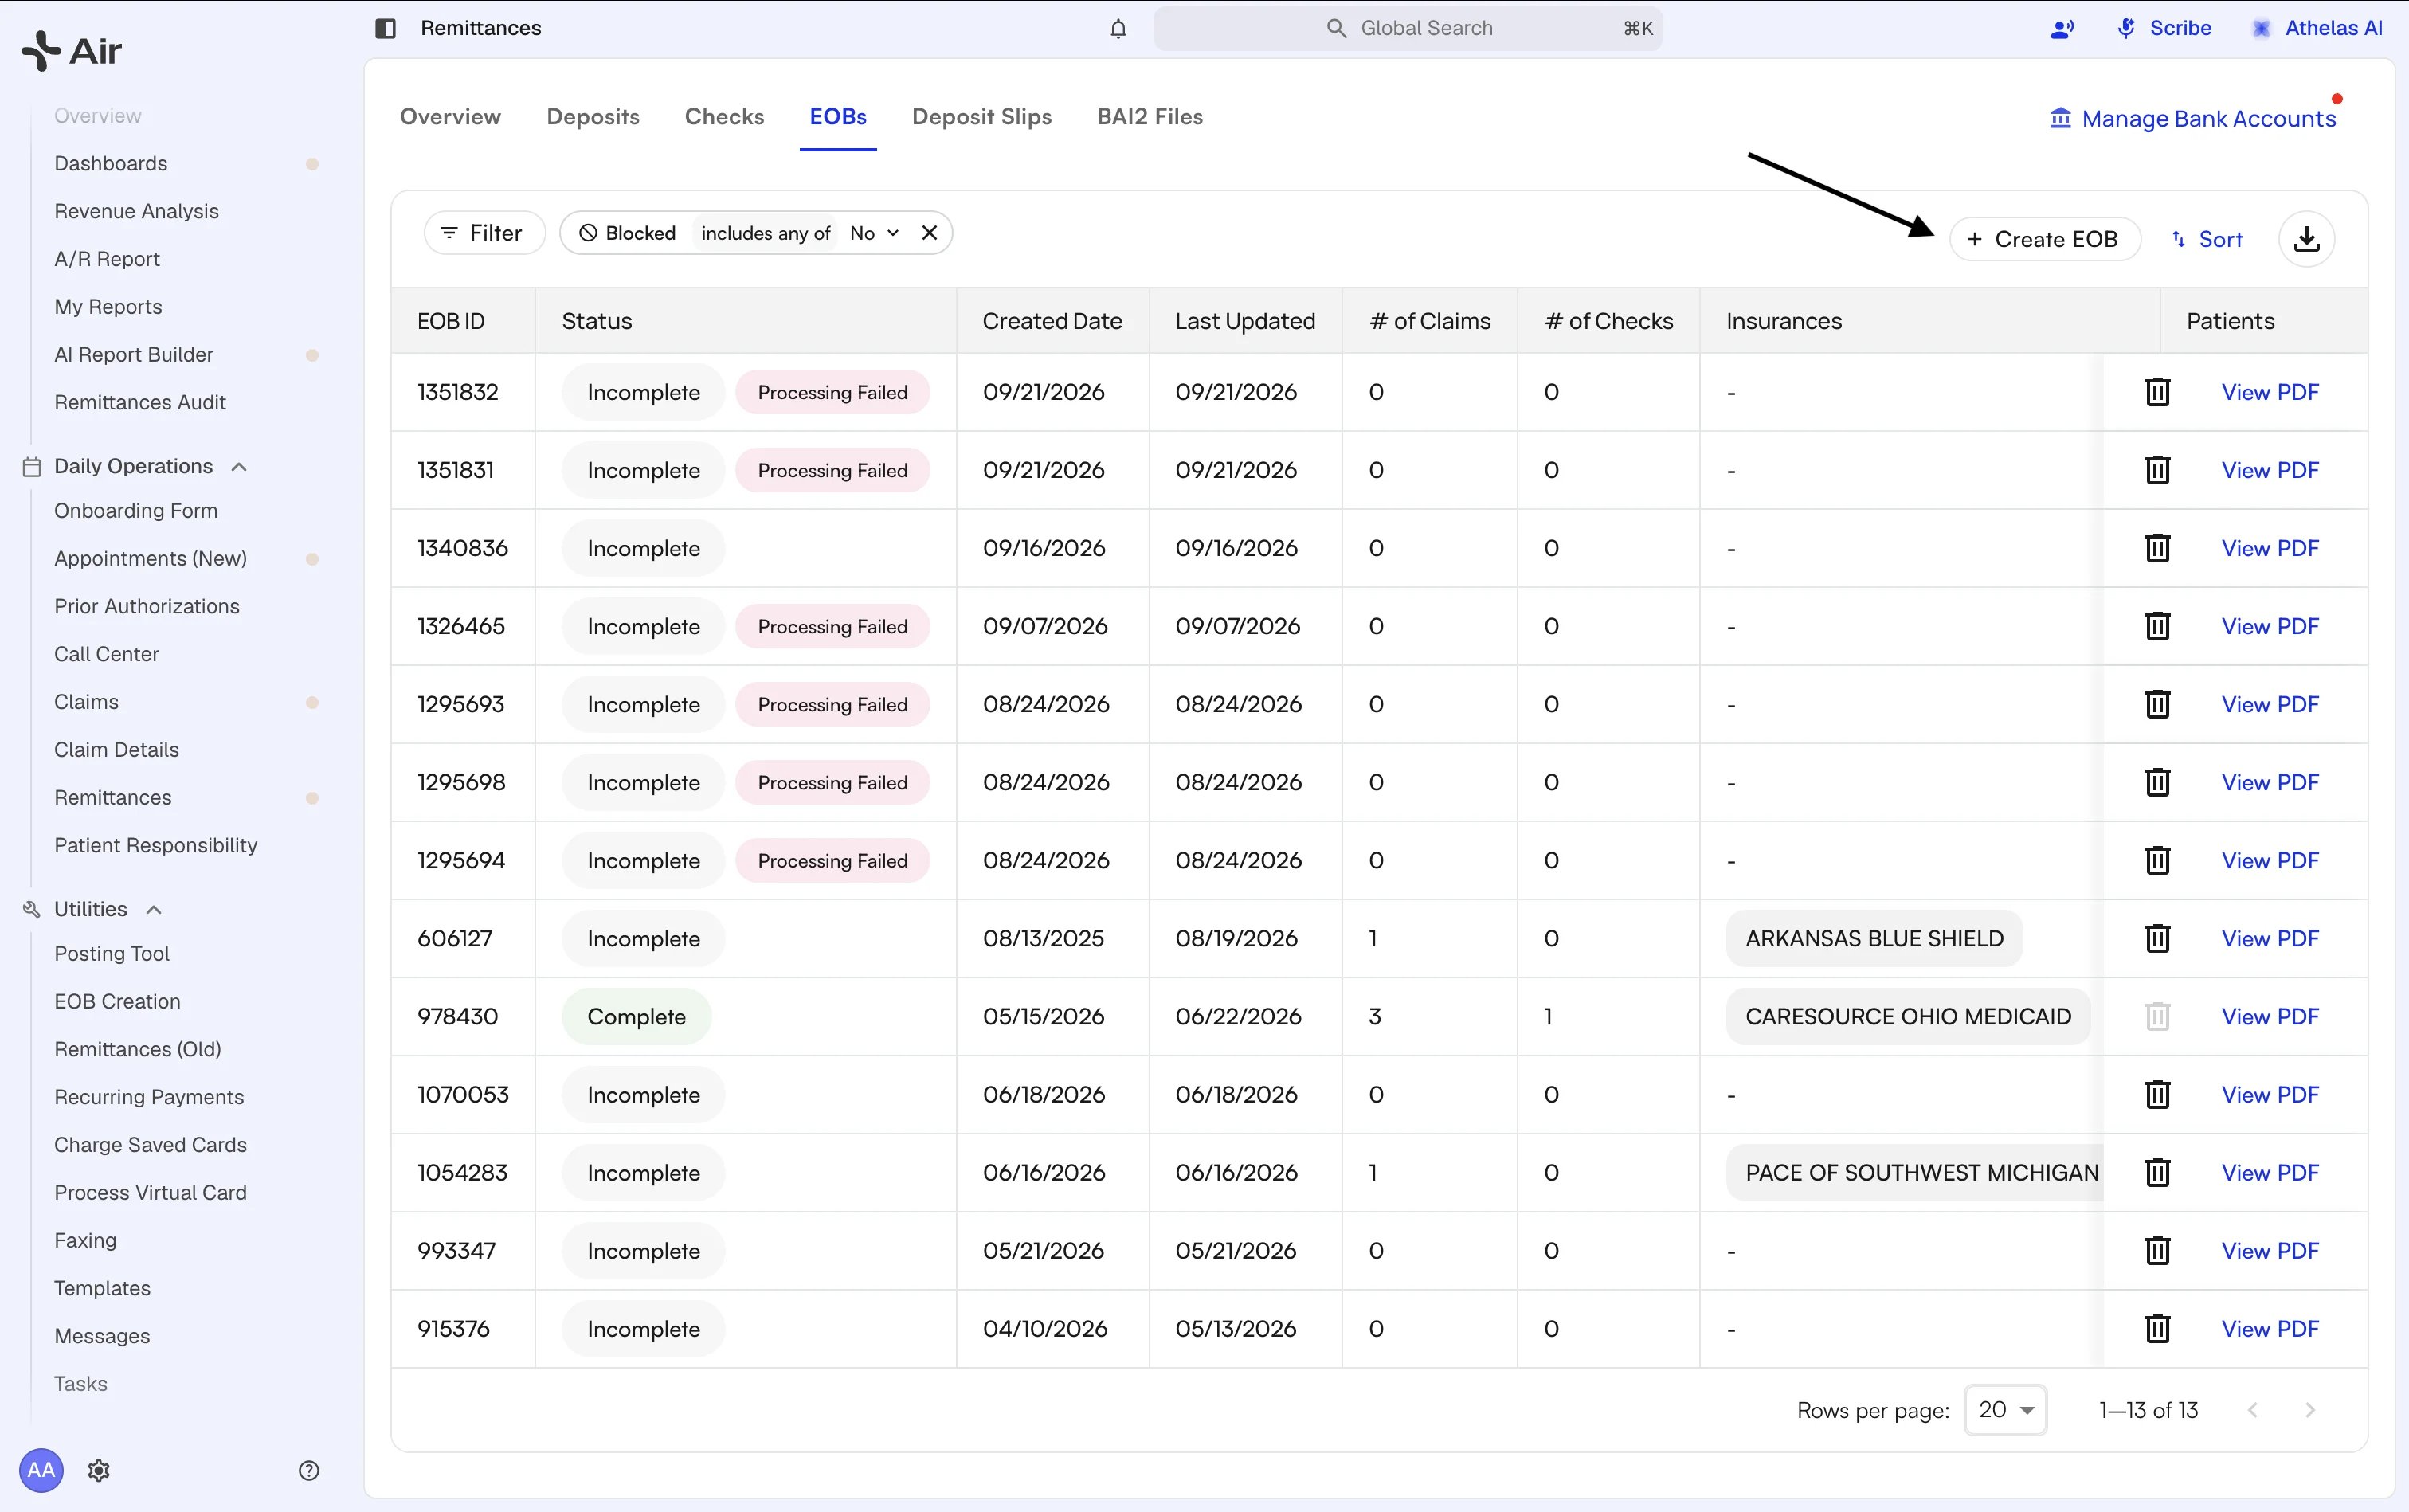2409x1512 pixels.
Task: Open the notifications bell
Action: (1118, 28)
